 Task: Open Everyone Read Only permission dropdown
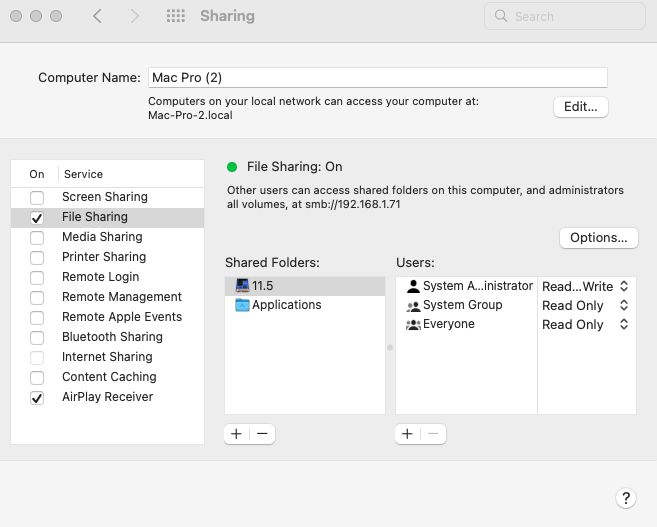[x=585, y=325]
